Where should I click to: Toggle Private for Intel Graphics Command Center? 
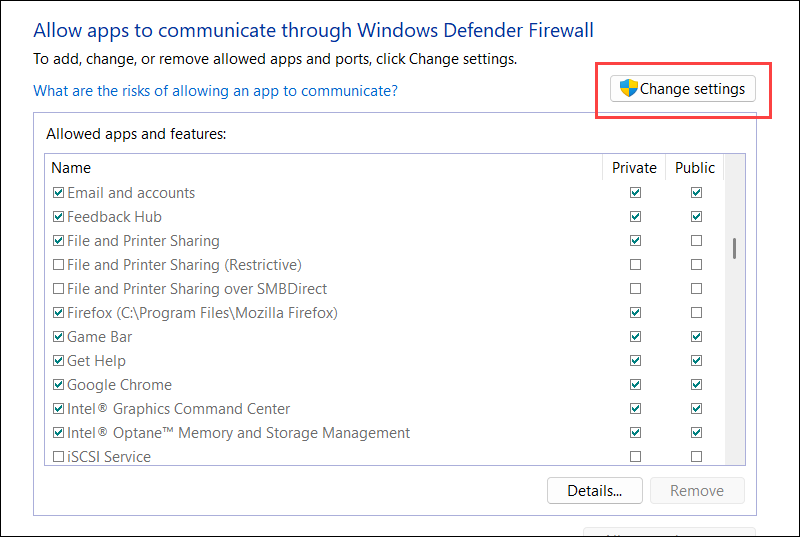click(635, 408)
